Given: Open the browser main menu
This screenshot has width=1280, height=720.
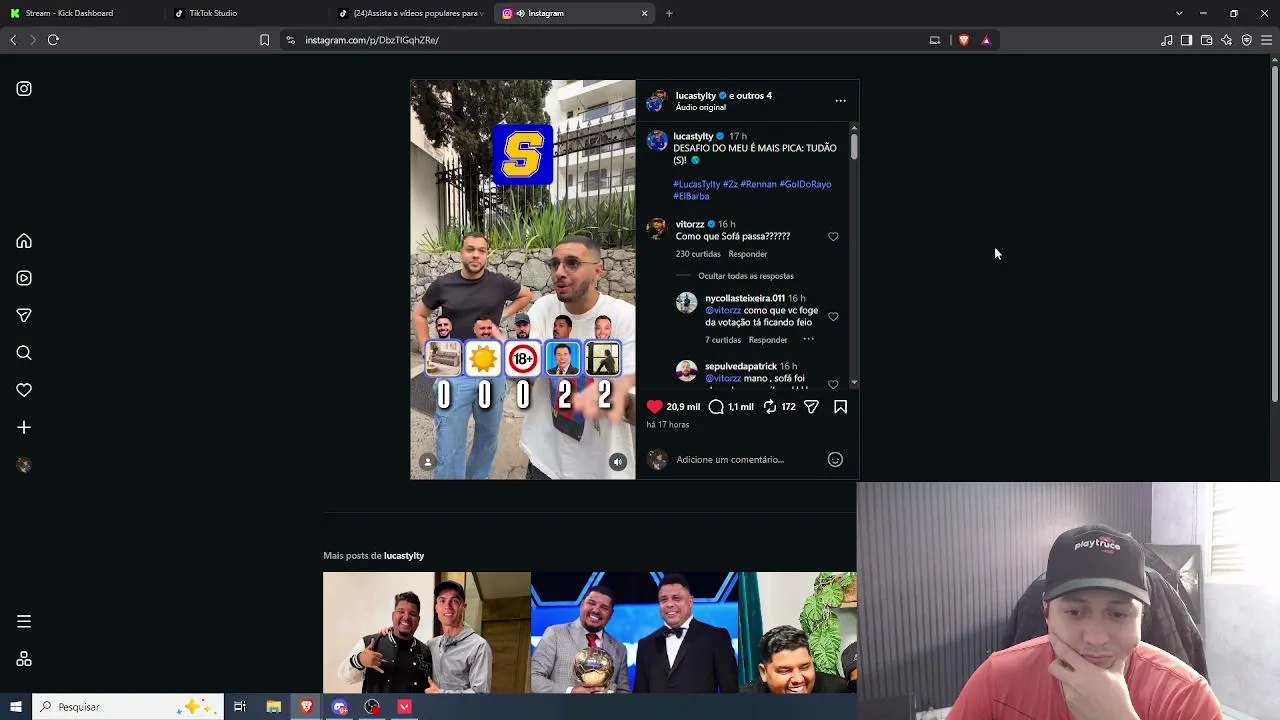Looking at the screenshot, I should click(1267, 40).
